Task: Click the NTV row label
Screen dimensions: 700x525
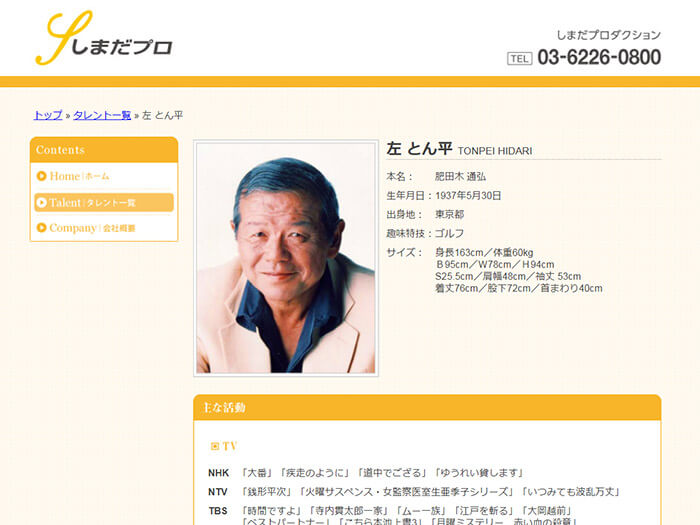Action: tap(218, 492)
